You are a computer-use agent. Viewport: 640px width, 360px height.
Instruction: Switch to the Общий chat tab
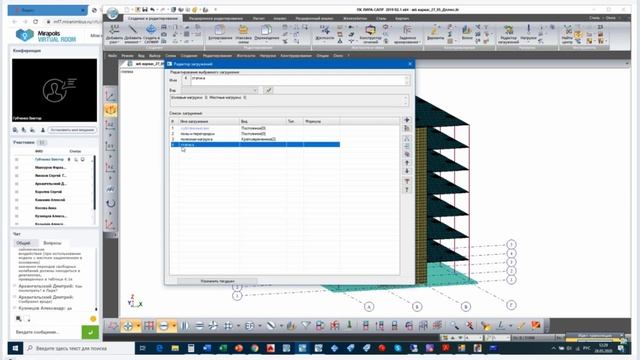coord(23,243)
